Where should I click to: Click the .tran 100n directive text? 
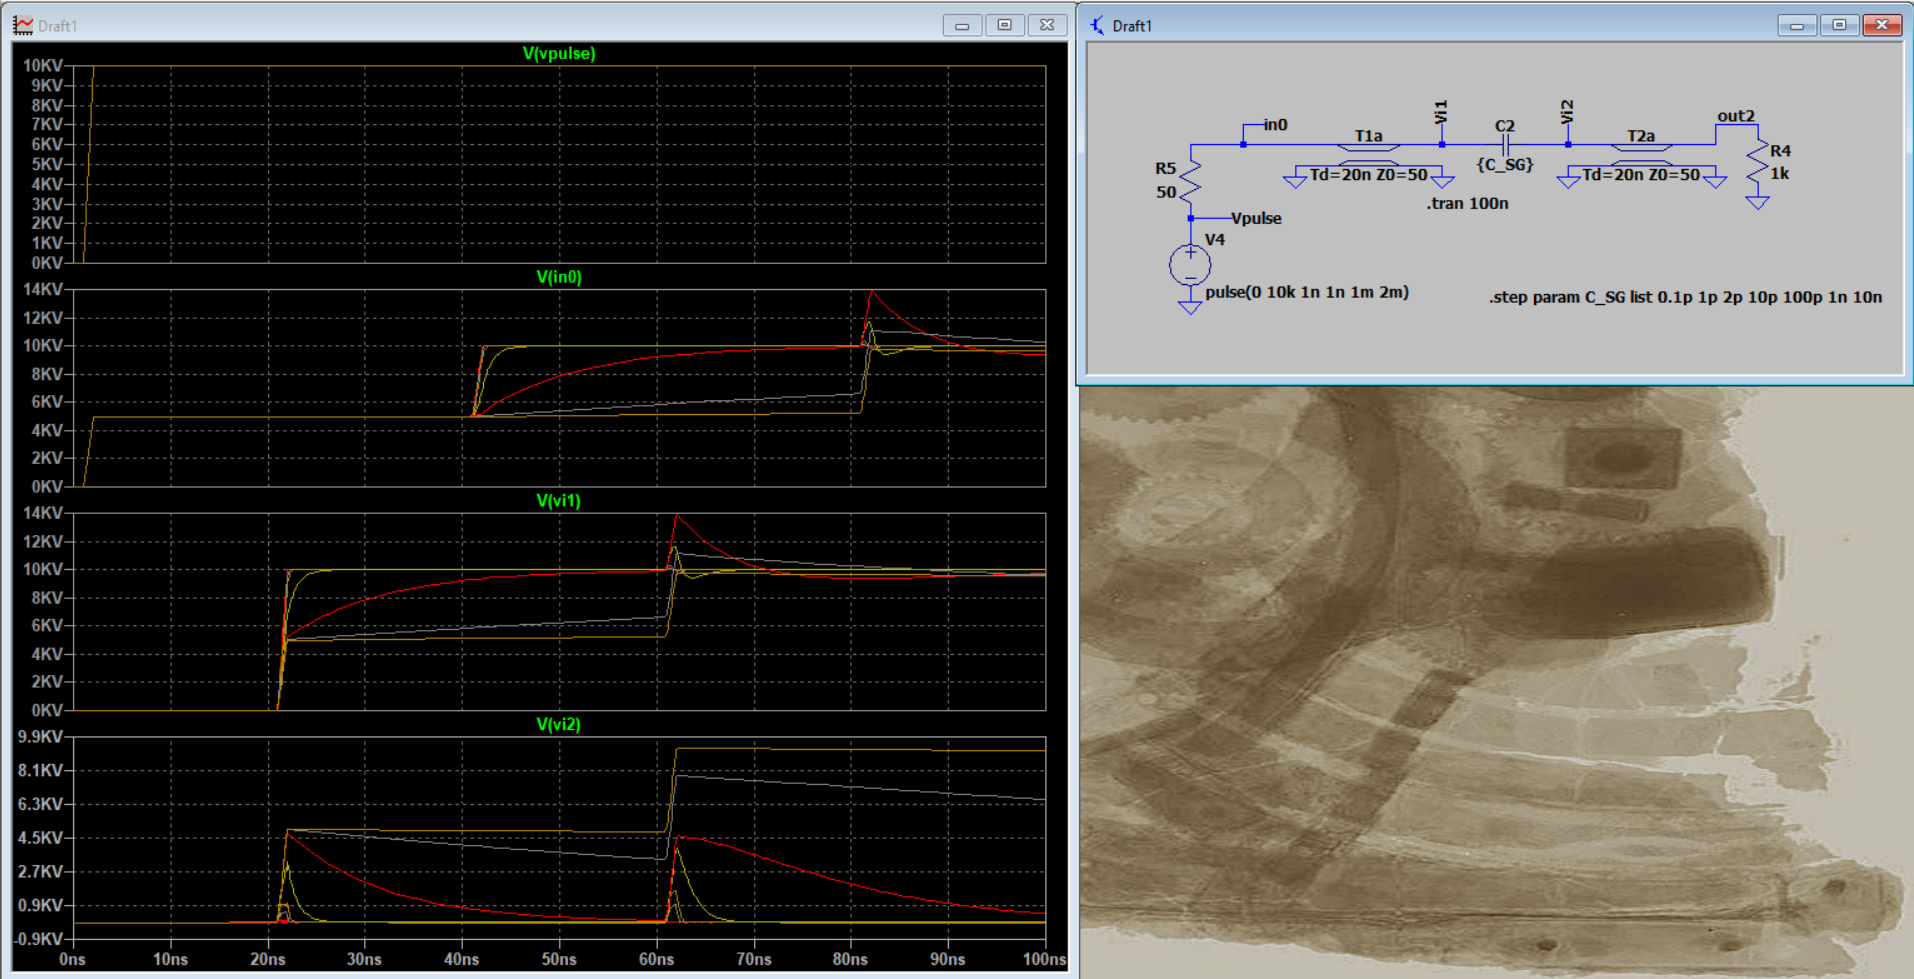pyautogui.click(x=1467, y=203)
